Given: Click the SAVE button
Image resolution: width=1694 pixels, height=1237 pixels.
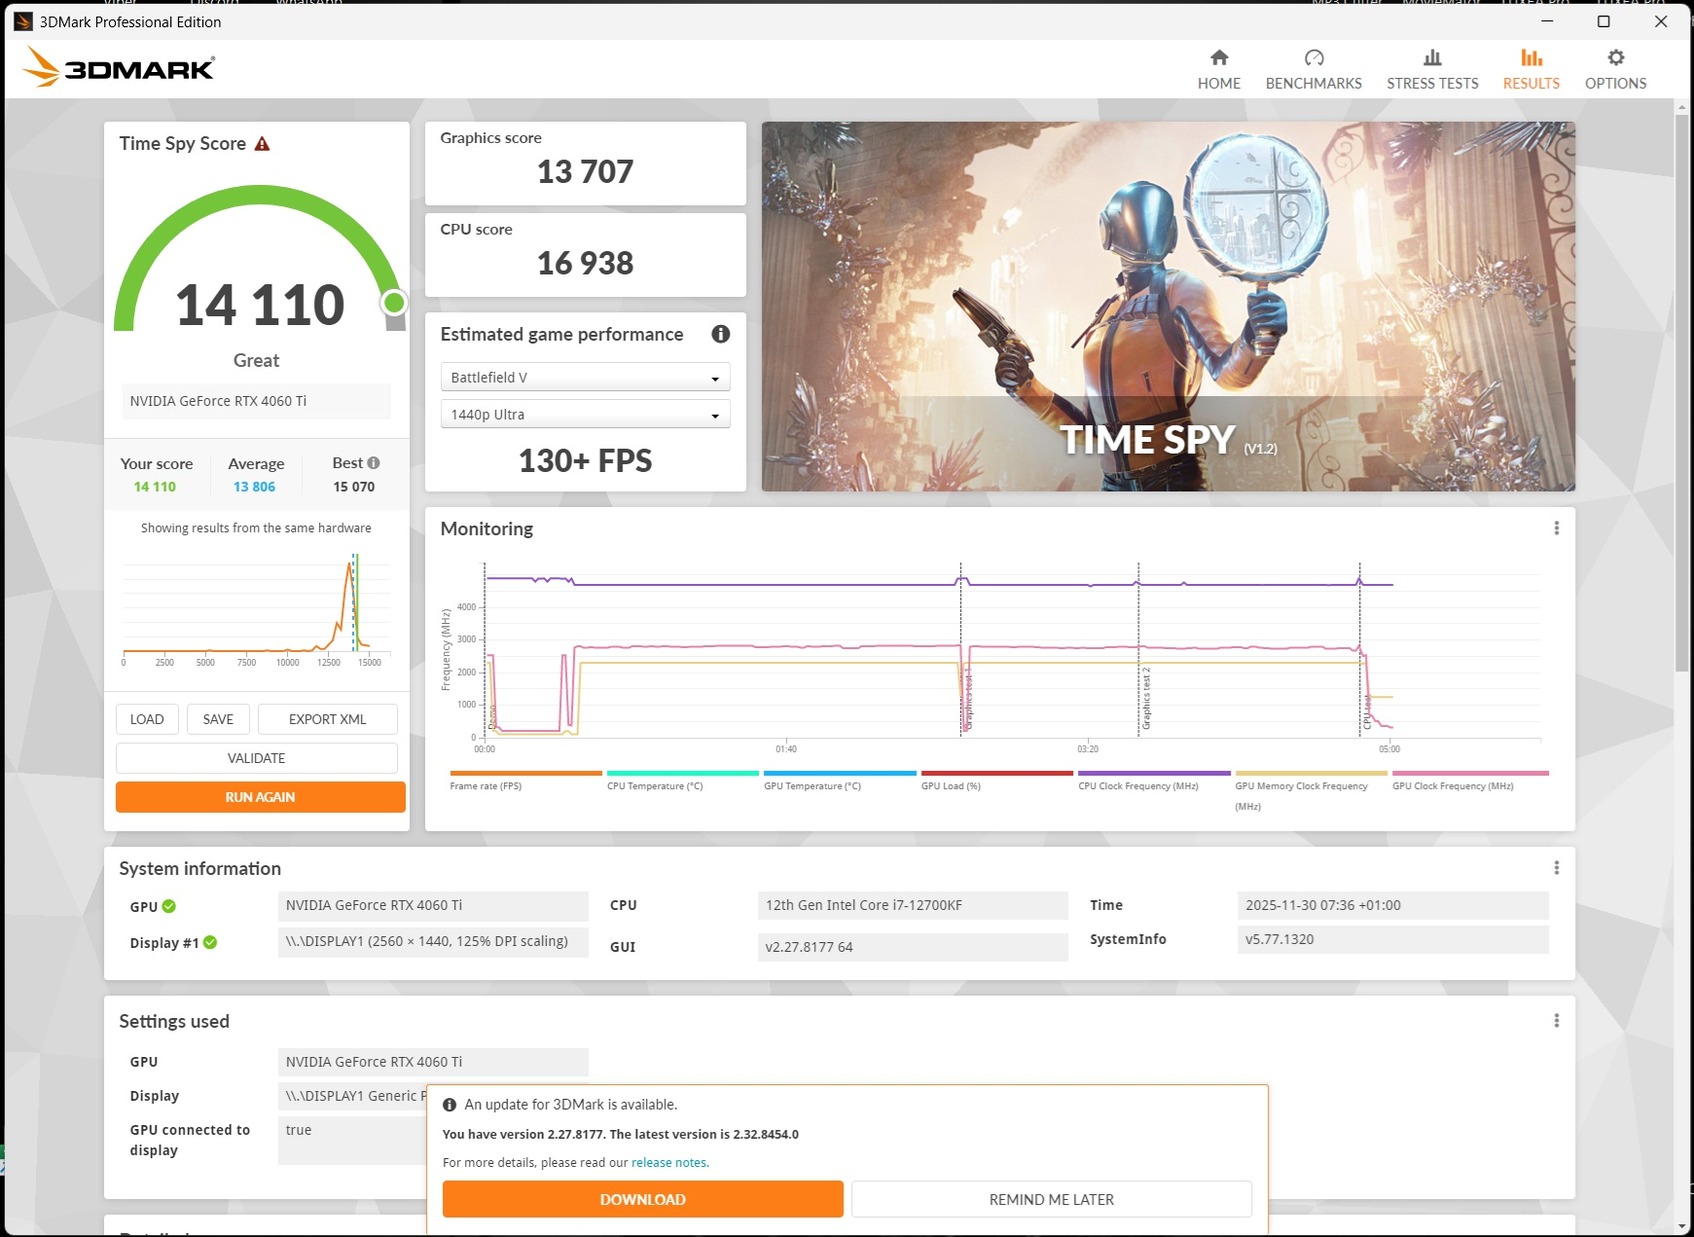Looking at the screenshot, I should pyautogui.click(x=218, y=719).
